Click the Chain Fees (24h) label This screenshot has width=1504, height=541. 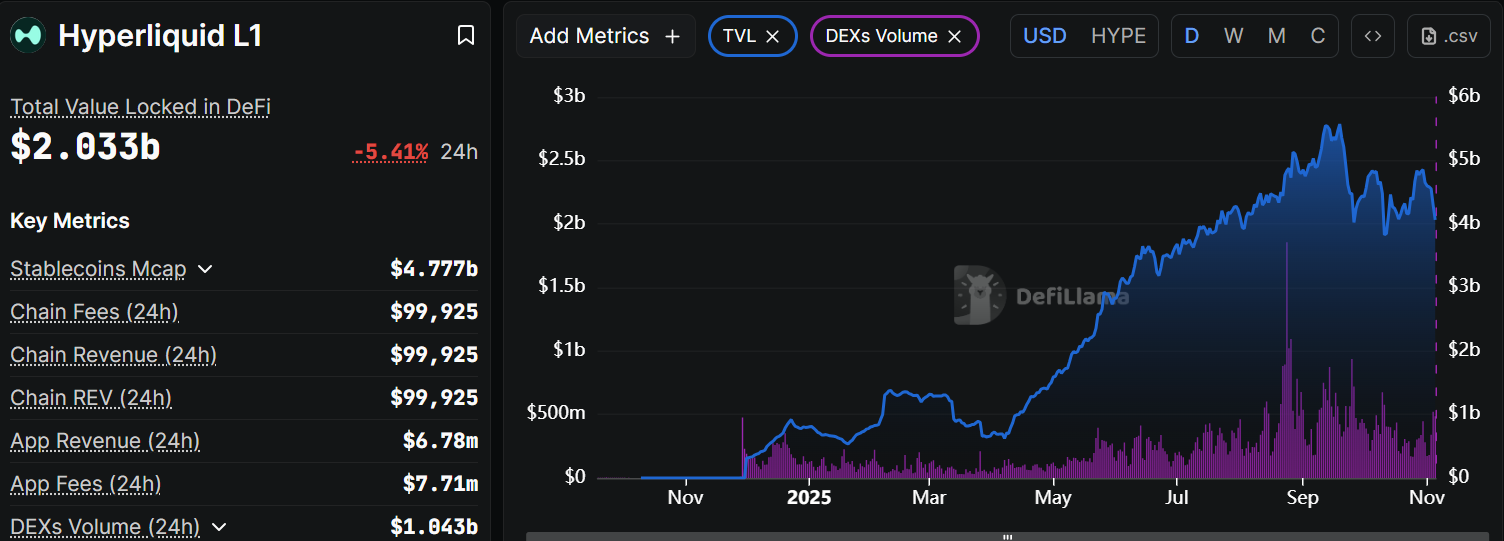point(94,312)
